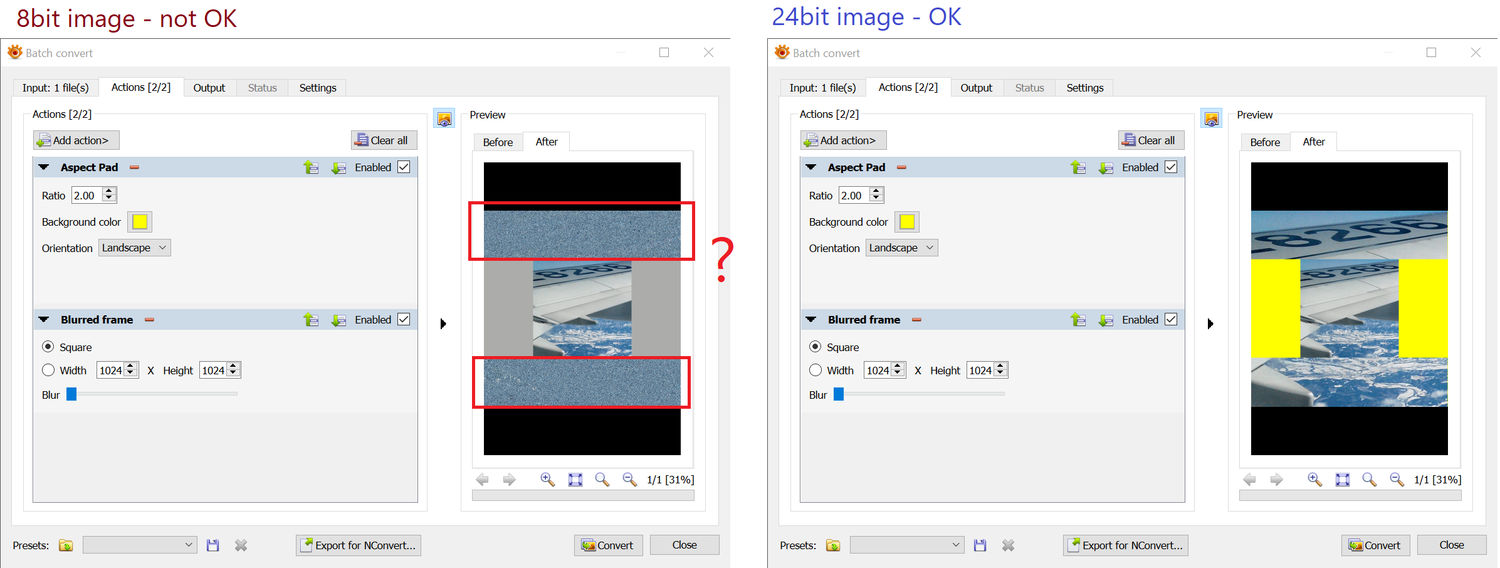Click zoom in magnifier in 24bit window preview
Screen dimensions: 1500x568
[x=1314, y=480]
